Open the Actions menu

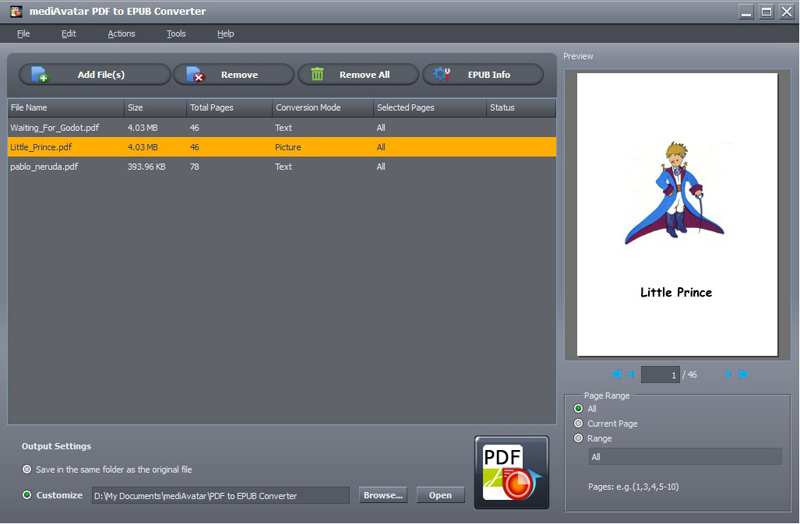(x=121, y=34)
